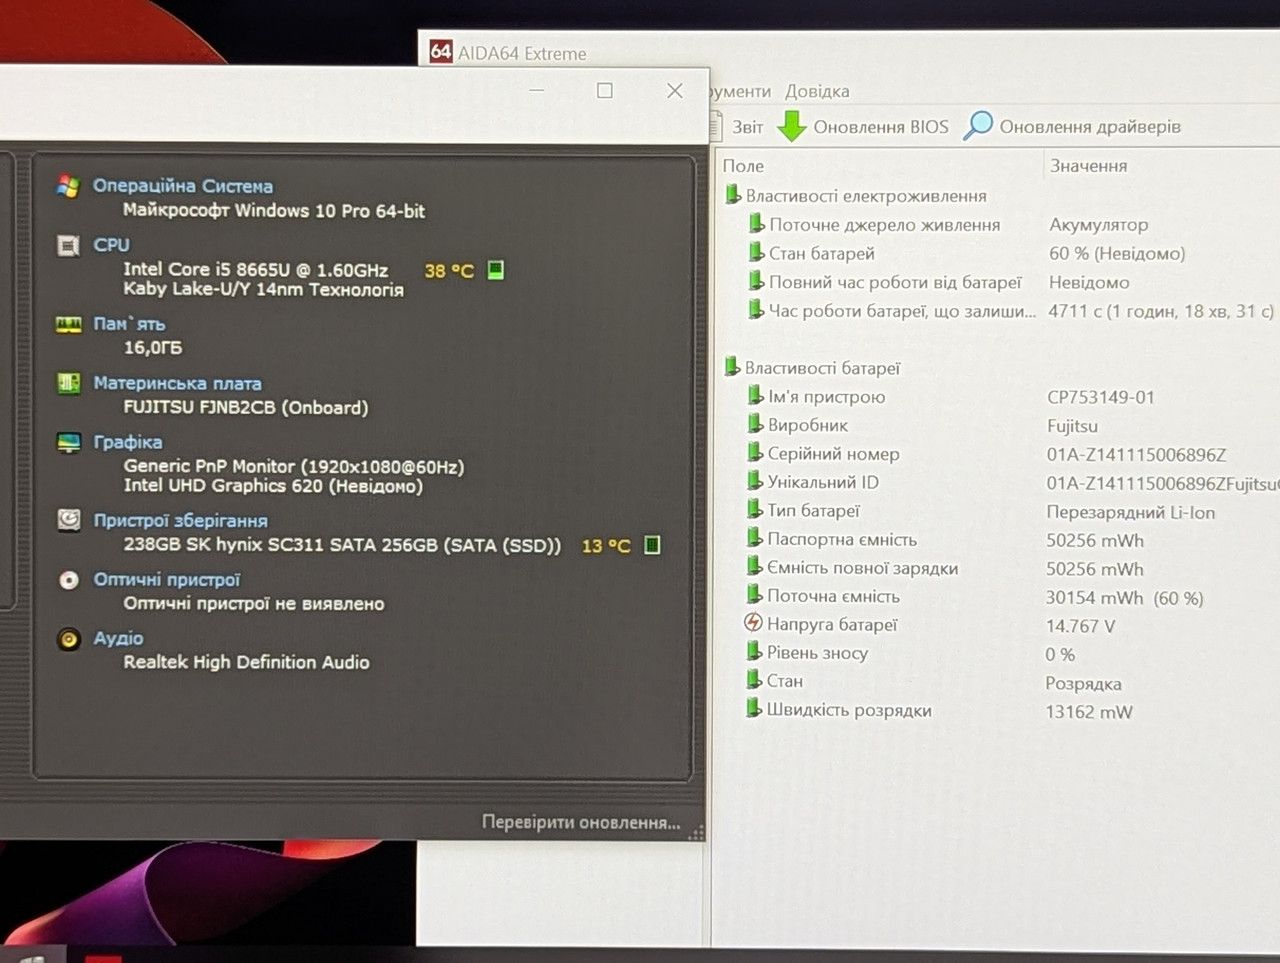Screen dimensions: 1280x963
Task: Click the AIDA64 app icon in the title bar
Action: click(x=440, y=51)
